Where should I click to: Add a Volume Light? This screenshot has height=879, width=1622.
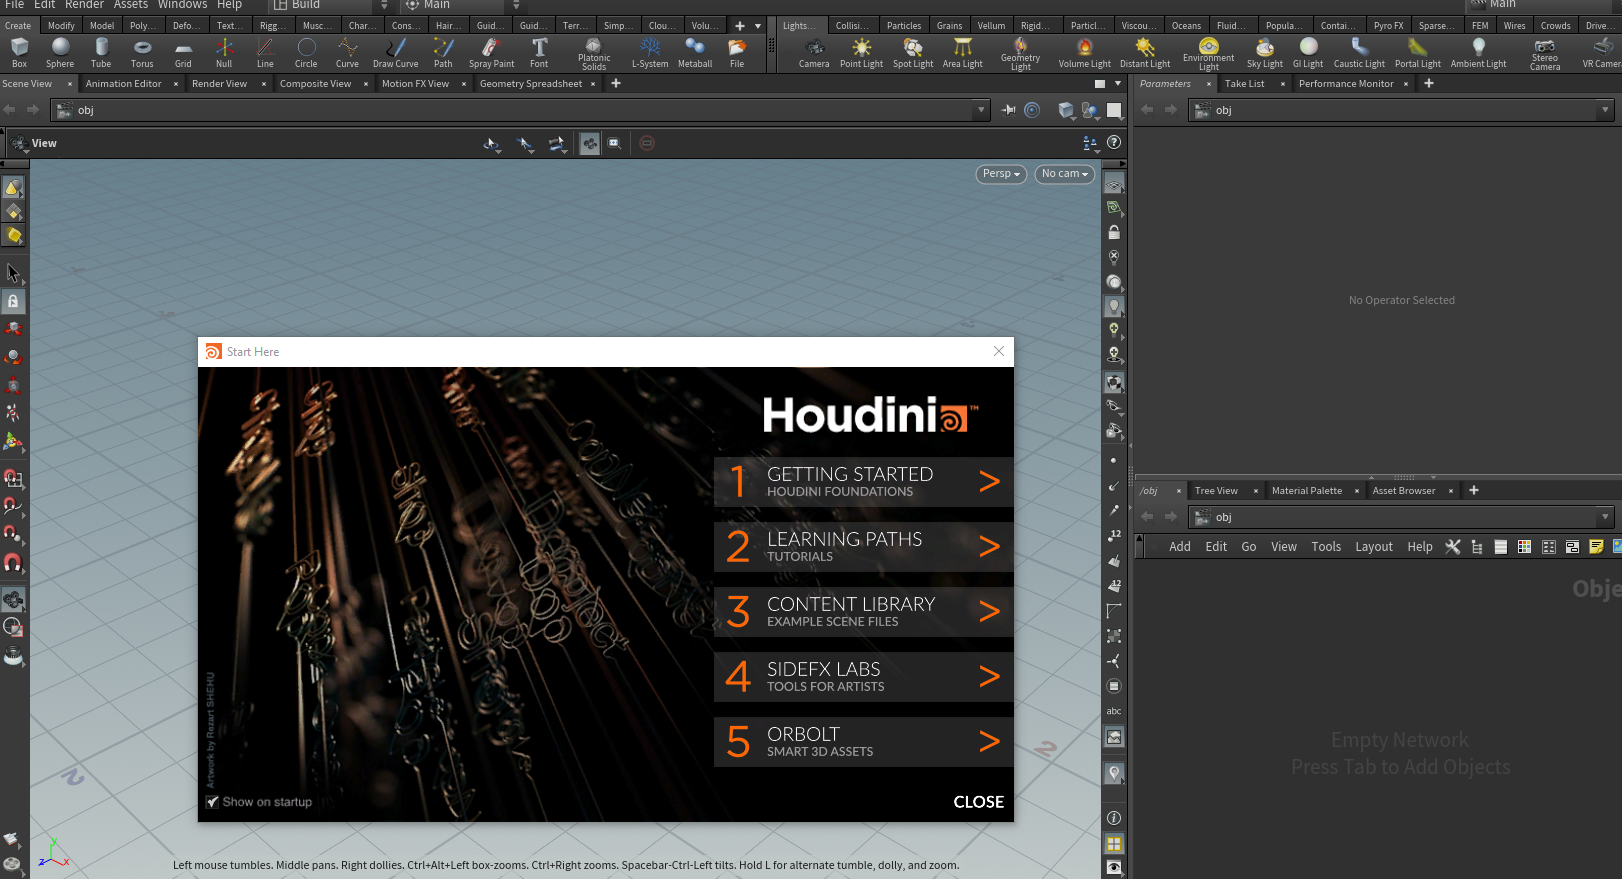tap(1085, 53)
